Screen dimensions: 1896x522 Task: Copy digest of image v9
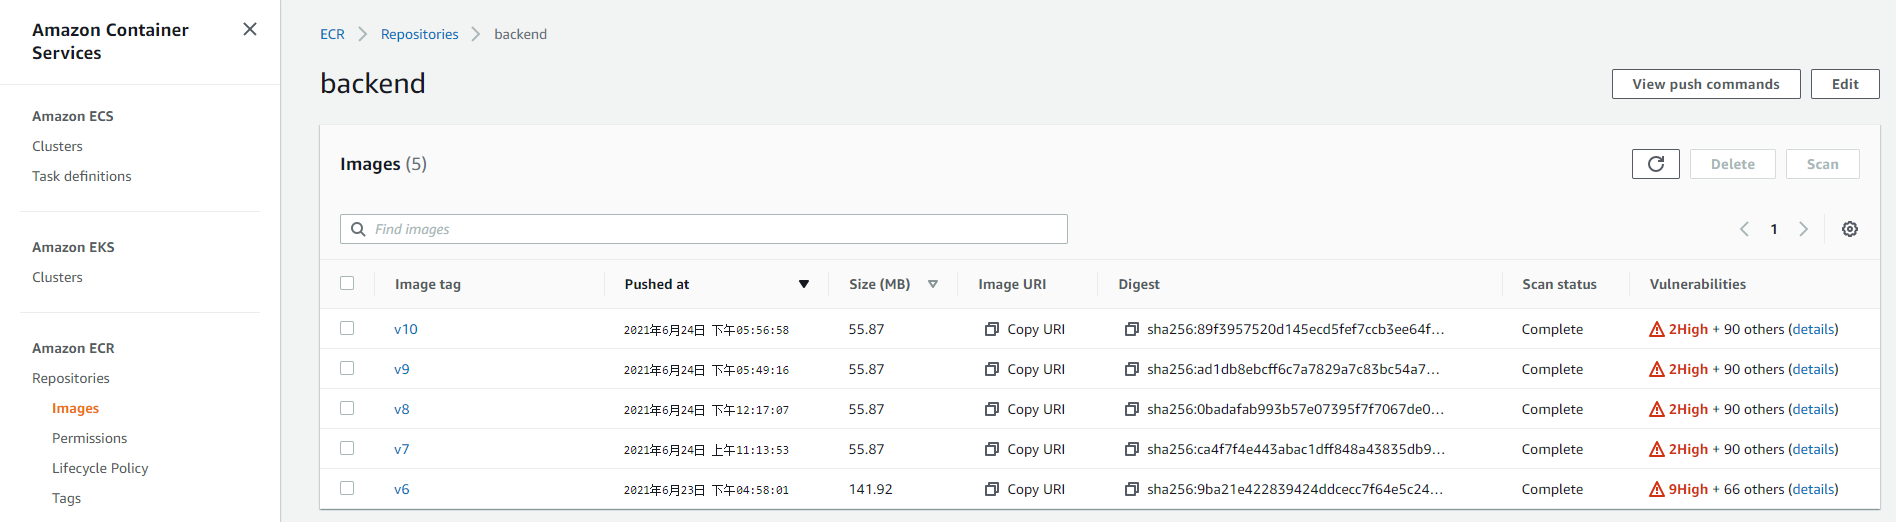pos(1131,369)
